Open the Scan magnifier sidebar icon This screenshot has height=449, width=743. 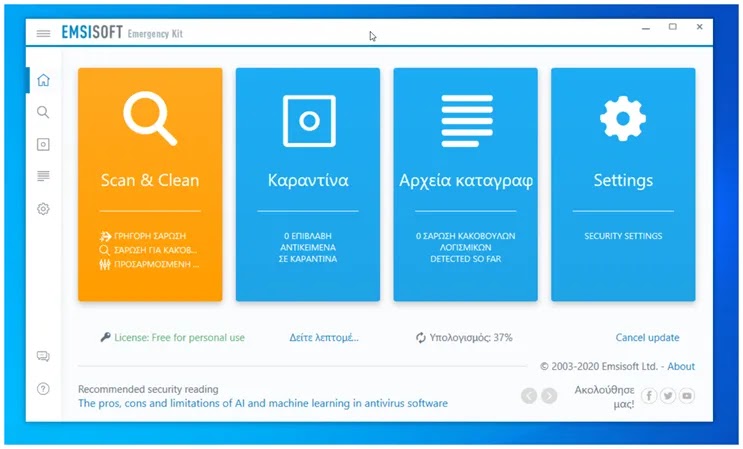43,112
